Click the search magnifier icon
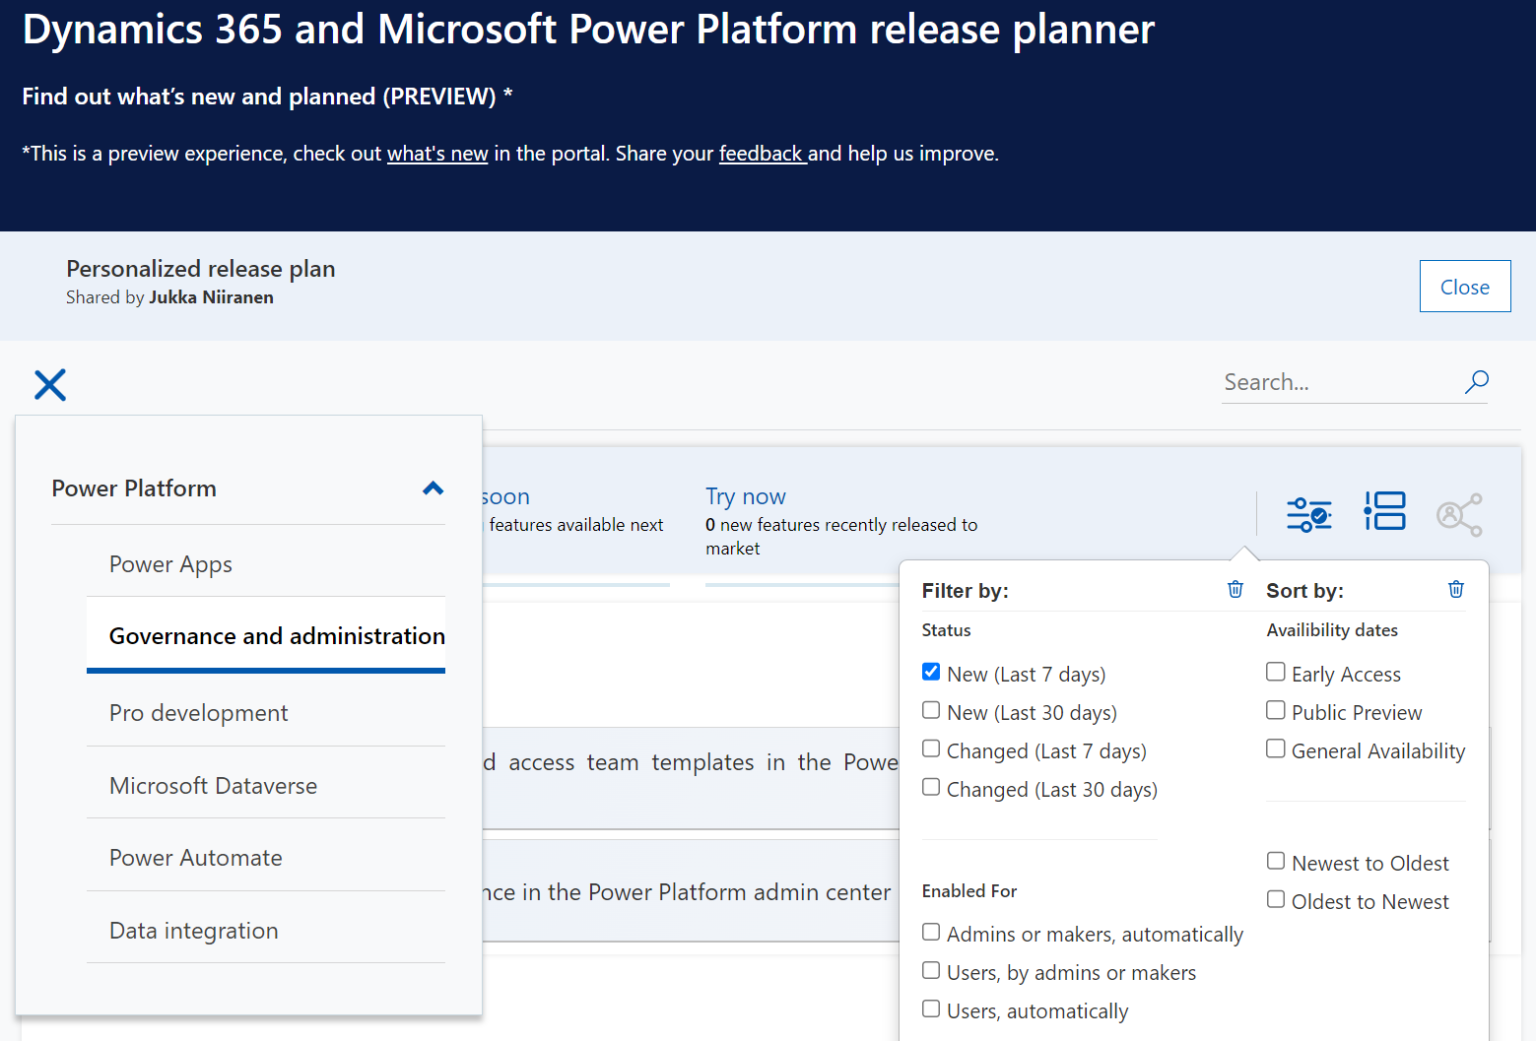This screenshot has height=1041, width=1536. coord(1476,382)
